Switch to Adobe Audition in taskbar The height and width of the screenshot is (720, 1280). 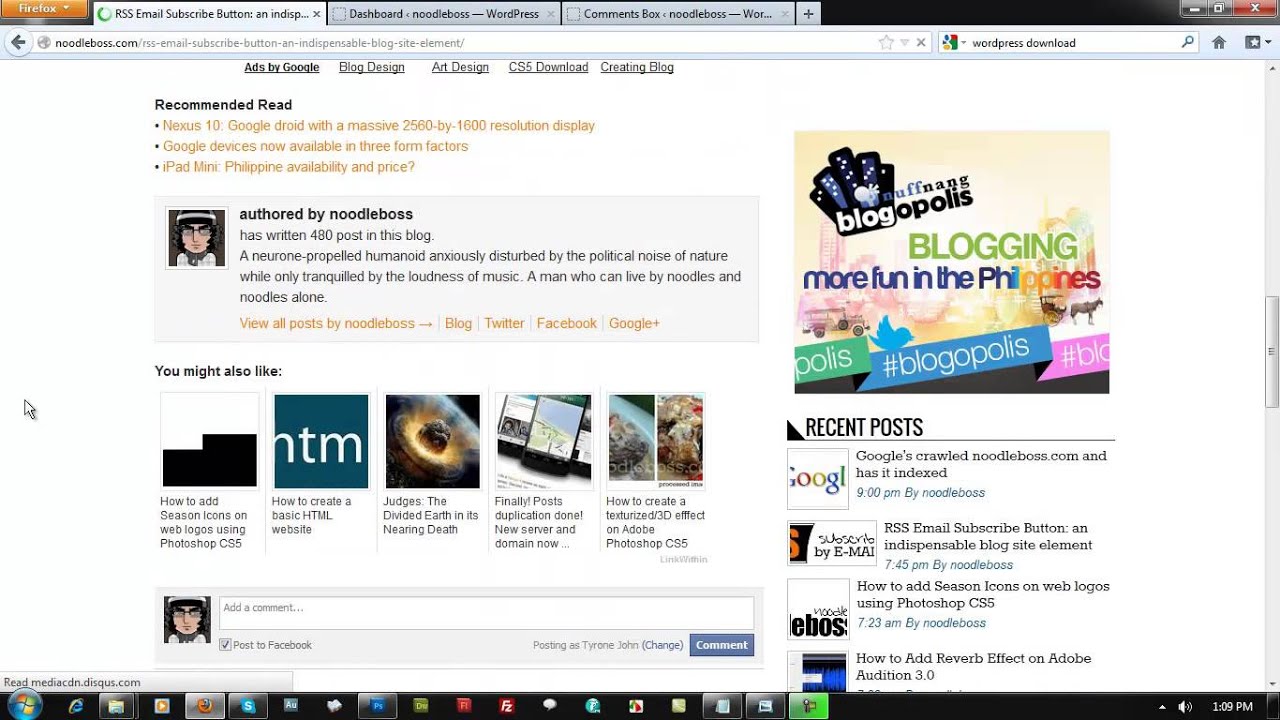(x=291, y=706)
